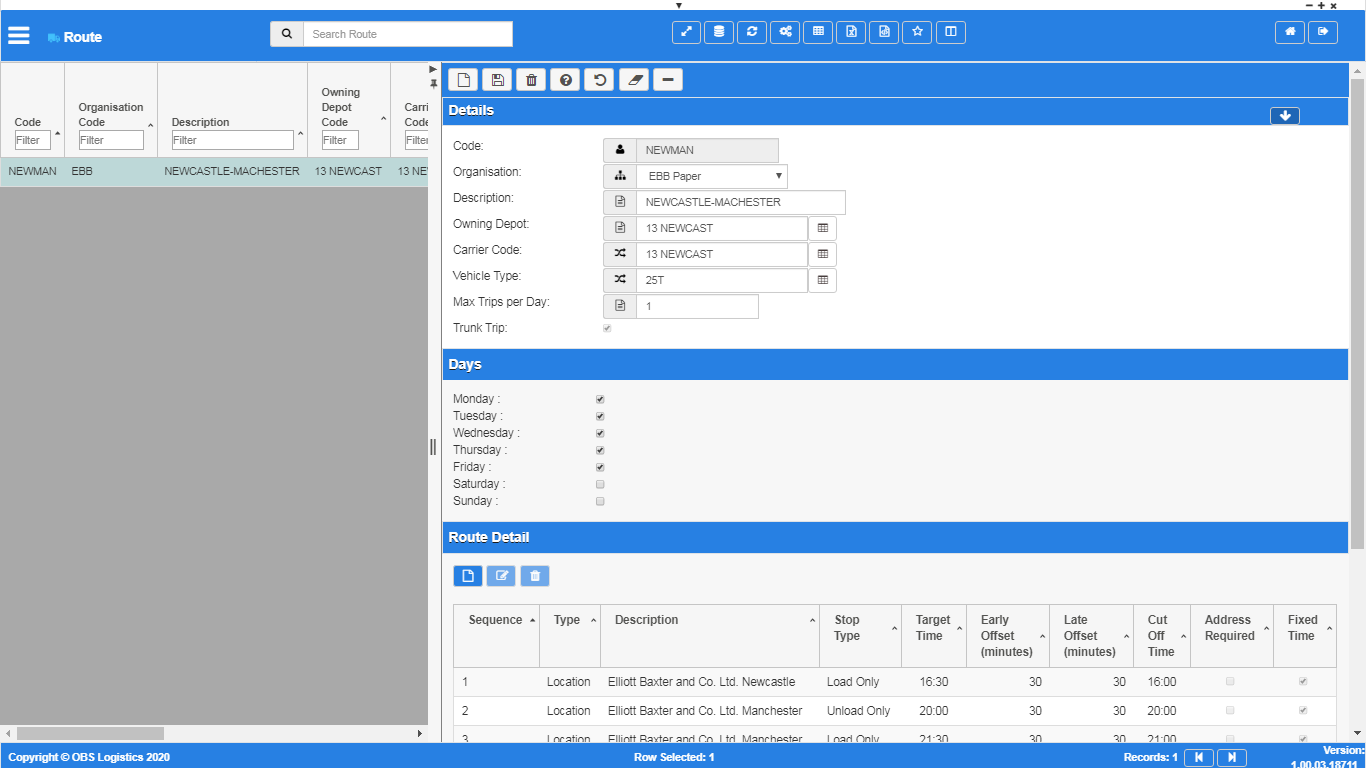
Task: Toggle the Wednesday checkbox
Action: click(x=600, y=433)
